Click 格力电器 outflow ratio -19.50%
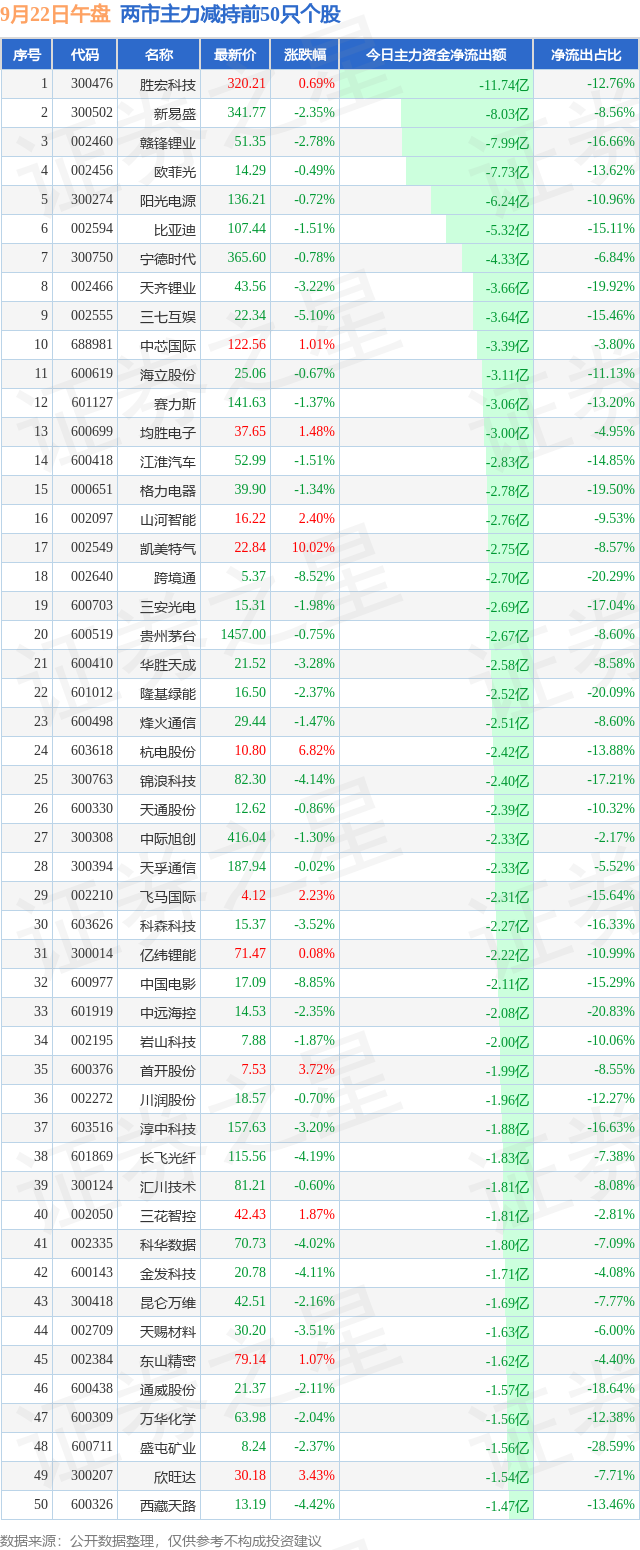The height and width of the screenshot is (1550, 640). click(x=611, y=490)
